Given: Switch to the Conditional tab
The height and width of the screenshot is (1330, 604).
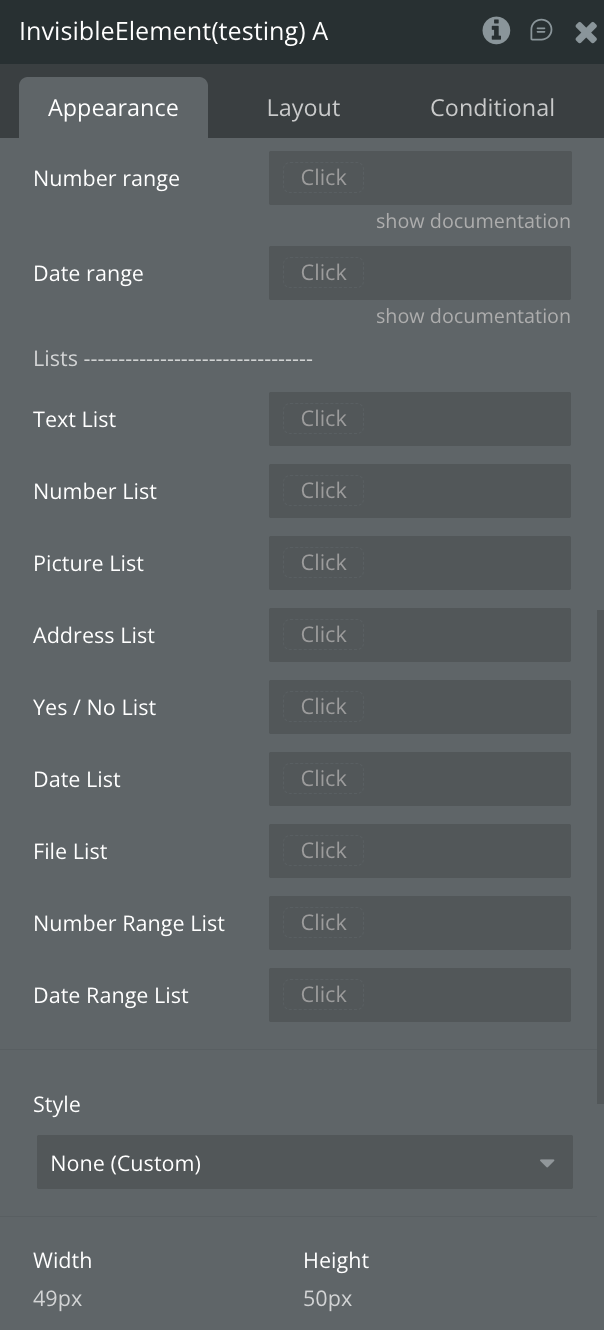Looking at the screenshot, I should 492,108.
